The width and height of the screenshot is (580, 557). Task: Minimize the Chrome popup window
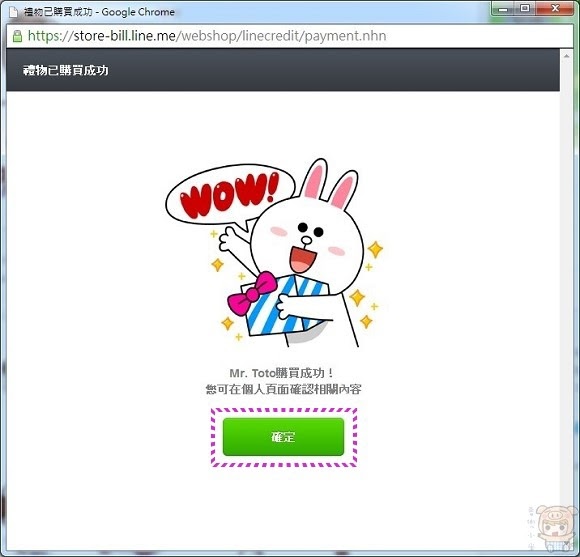(x=503, y=9)
